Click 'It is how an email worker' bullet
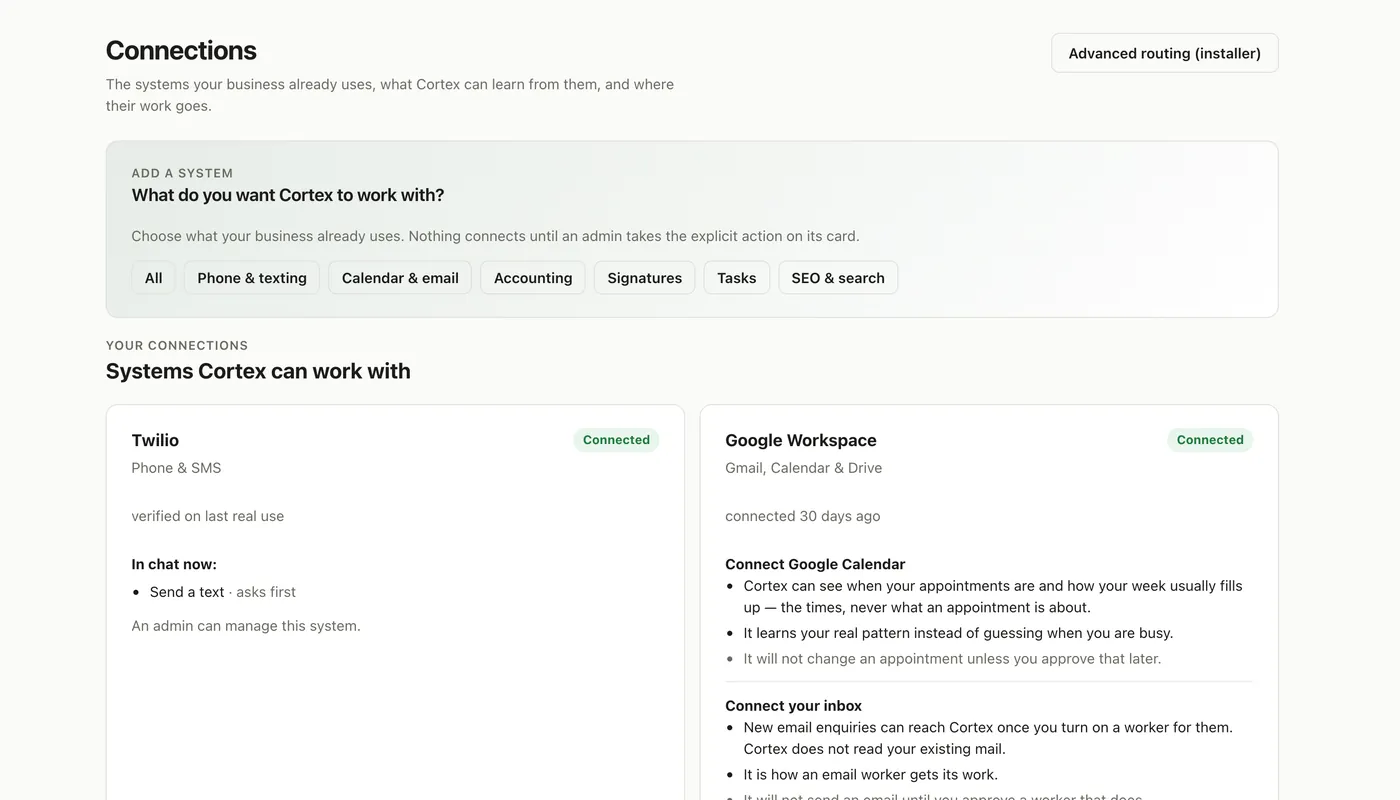The width and height of the screenshot is (1400, 800). click(x=870, y=775)
